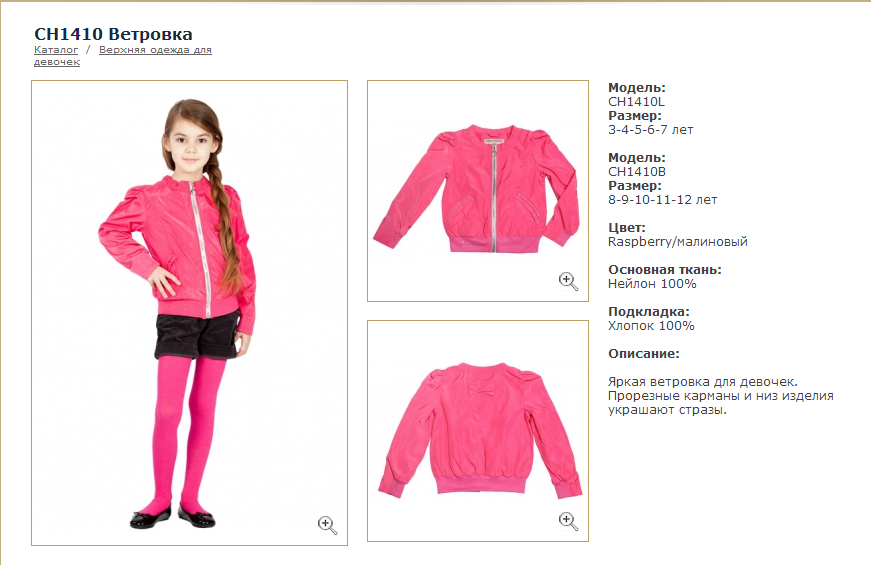Click the Описание heading
Viewport: 871px width, 565px height.
coord(644,354)
